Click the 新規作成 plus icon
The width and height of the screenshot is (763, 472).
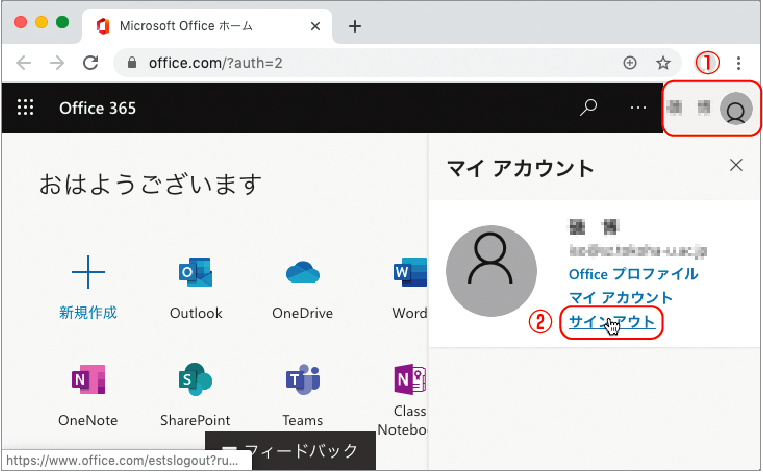(88, 273)
